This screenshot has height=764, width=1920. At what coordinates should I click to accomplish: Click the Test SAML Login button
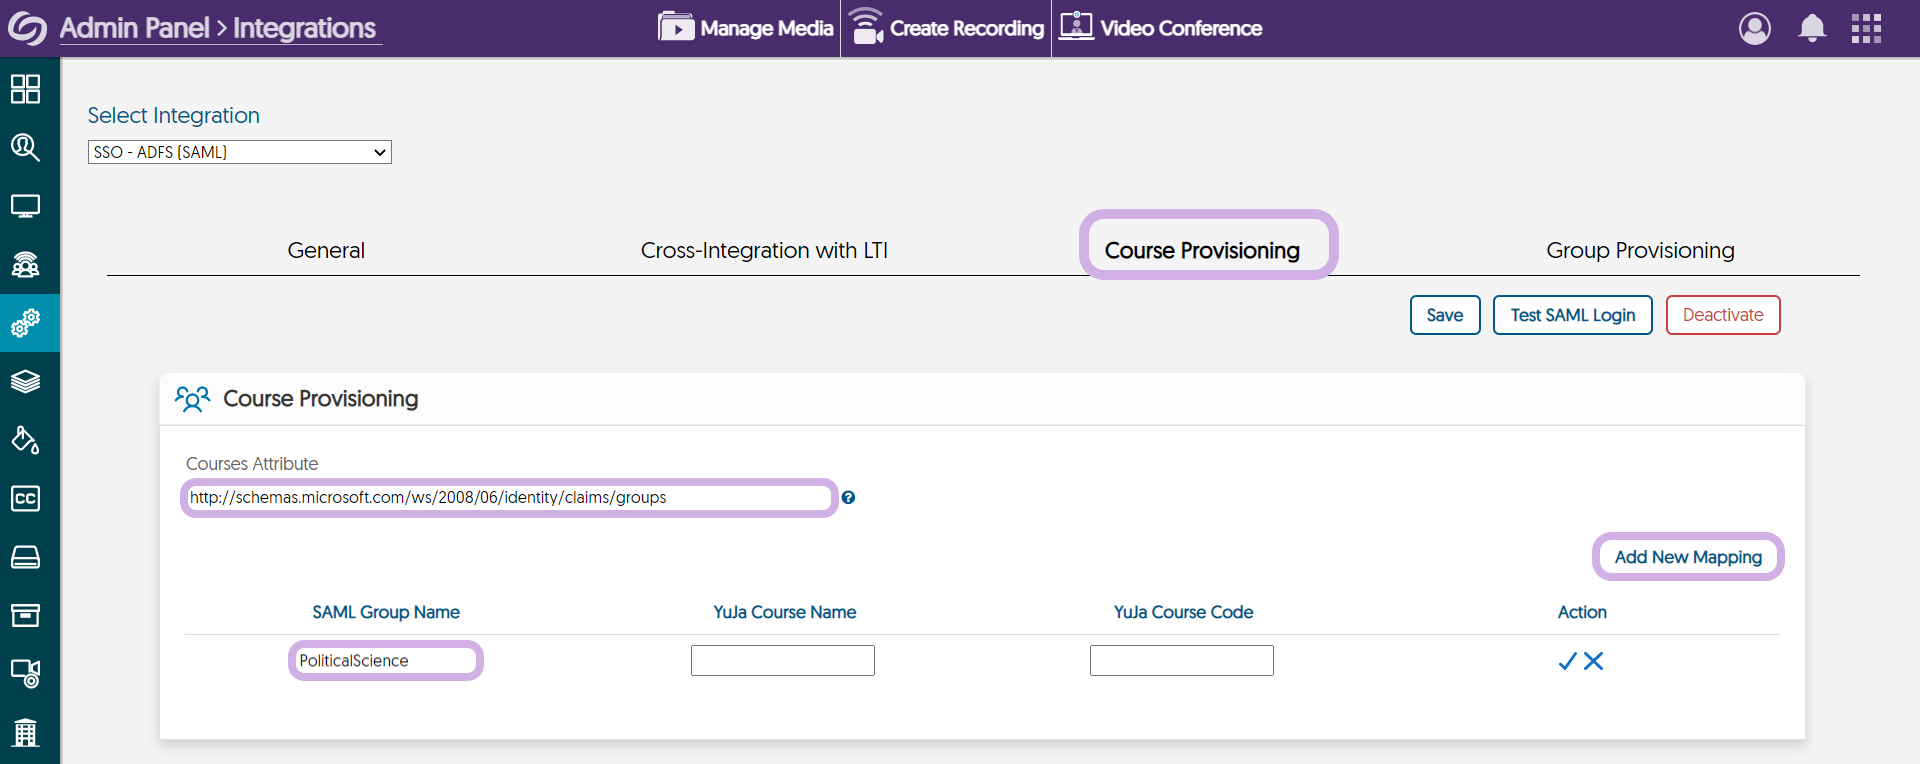click(1572, 315)
